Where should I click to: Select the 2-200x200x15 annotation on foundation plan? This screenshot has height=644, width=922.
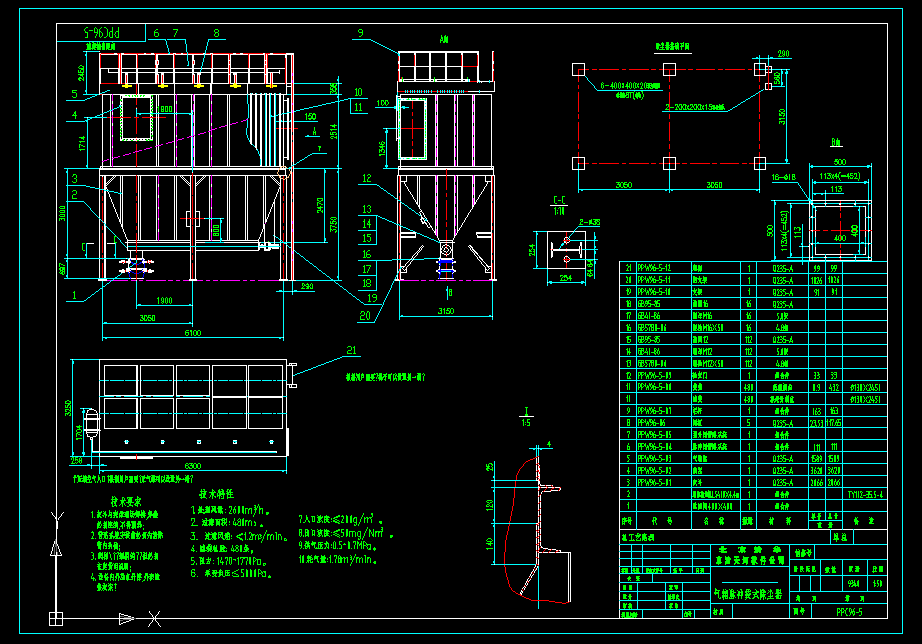click(692, 106)
